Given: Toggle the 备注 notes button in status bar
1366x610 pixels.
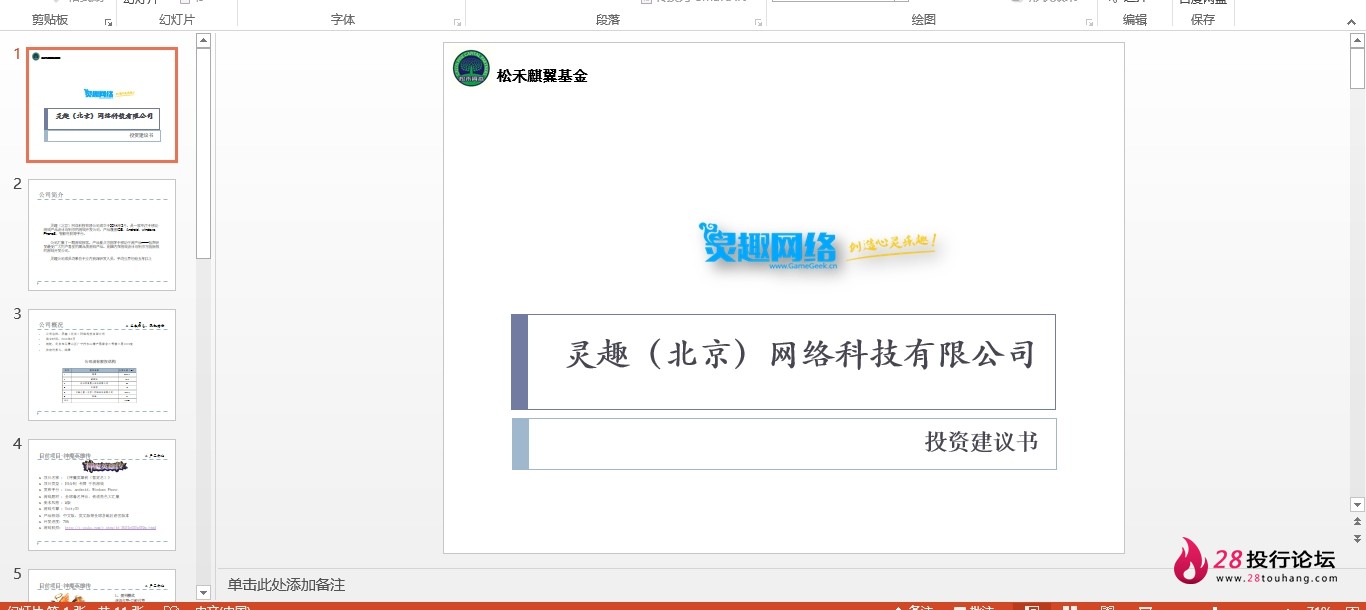Looking at the screenshot, I should click(912, 606).
